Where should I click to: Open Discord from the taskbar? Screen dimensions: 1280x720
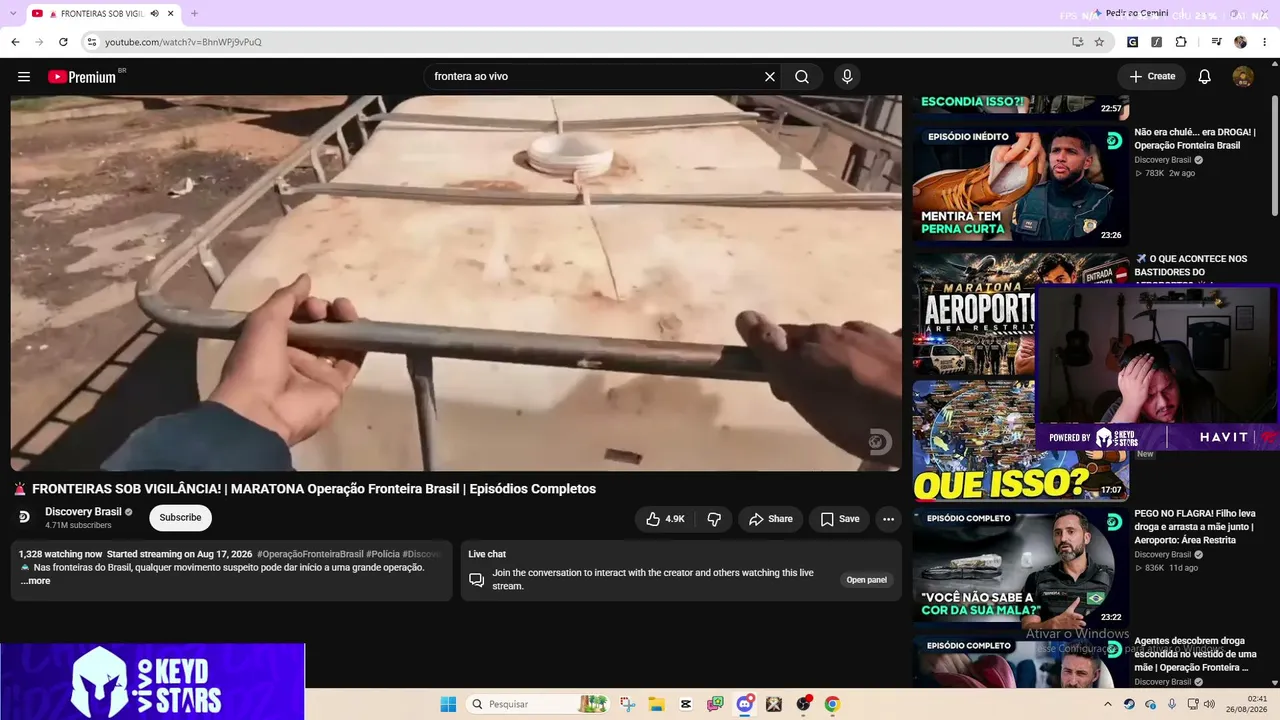coord(745,704)
